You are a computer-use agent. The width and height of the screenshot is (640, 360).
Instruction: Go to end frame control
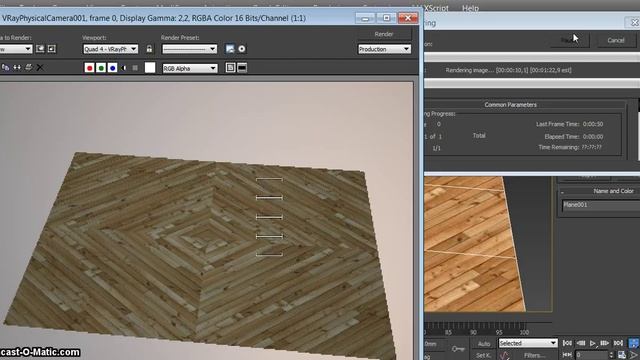pyautogui.click(x=618, y=343)
